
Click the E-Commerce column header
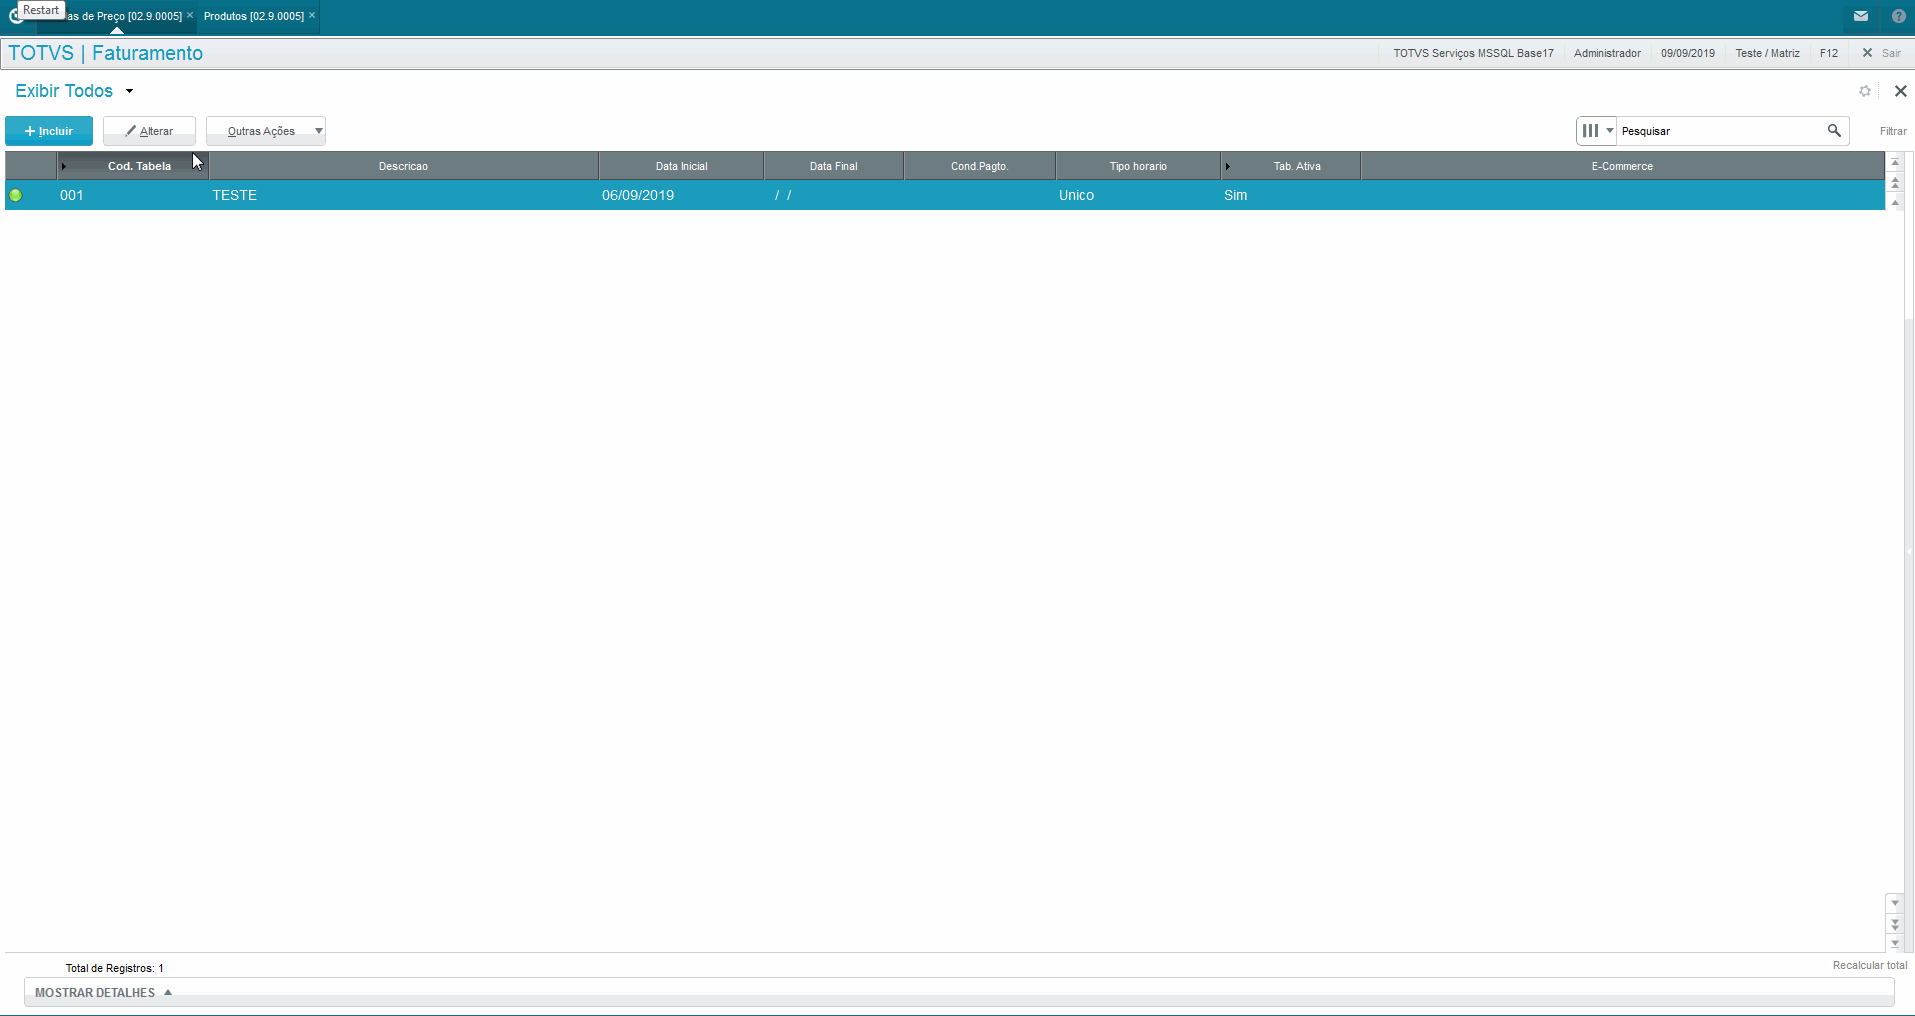pos(1622,166)
